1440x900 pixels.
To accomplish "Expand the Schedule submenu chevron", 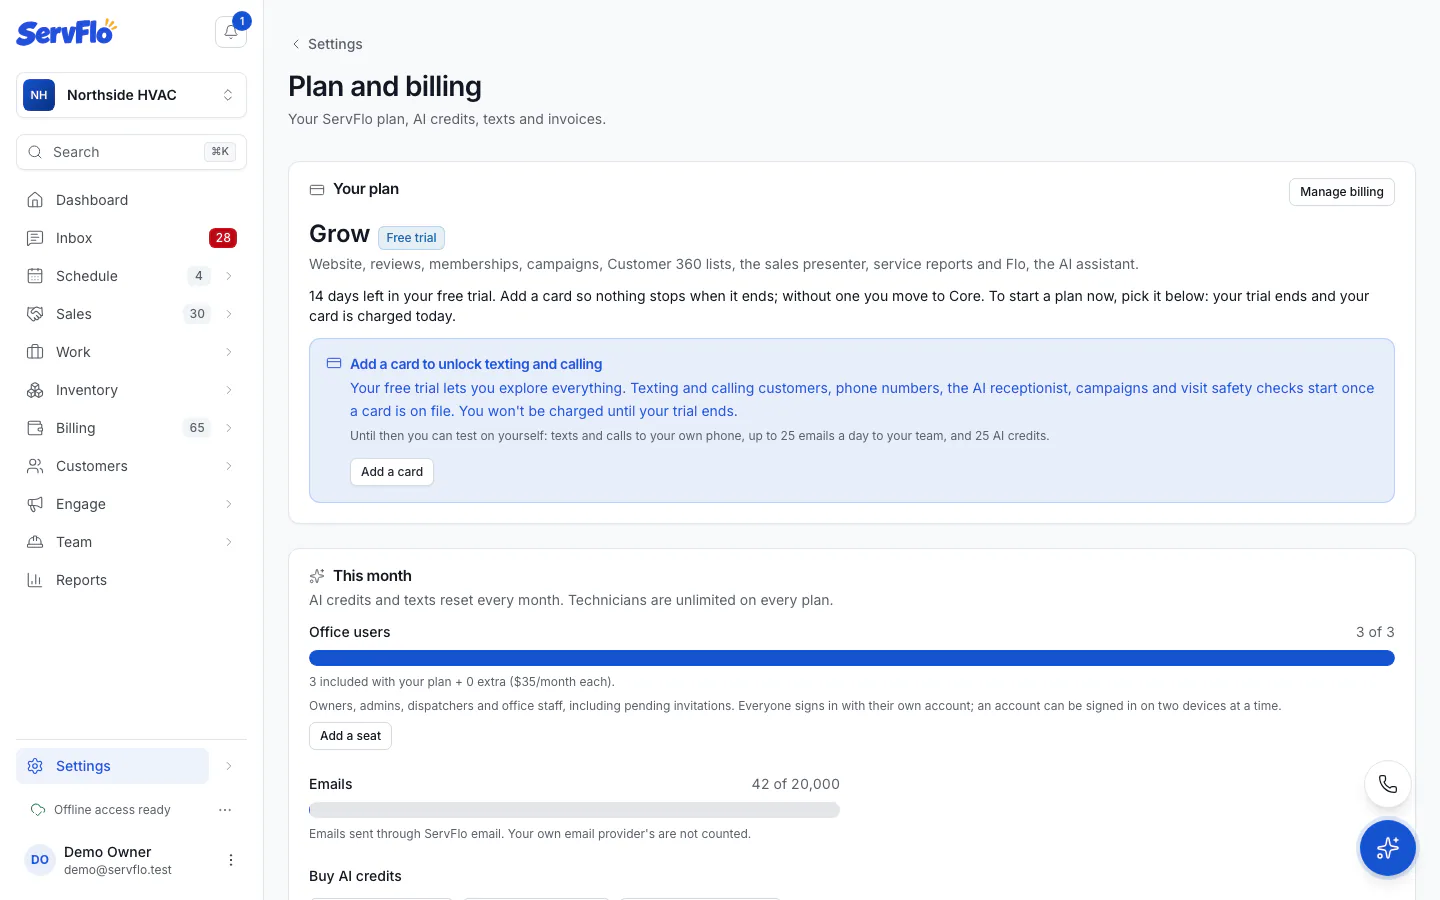I will (x=229, y=276).
